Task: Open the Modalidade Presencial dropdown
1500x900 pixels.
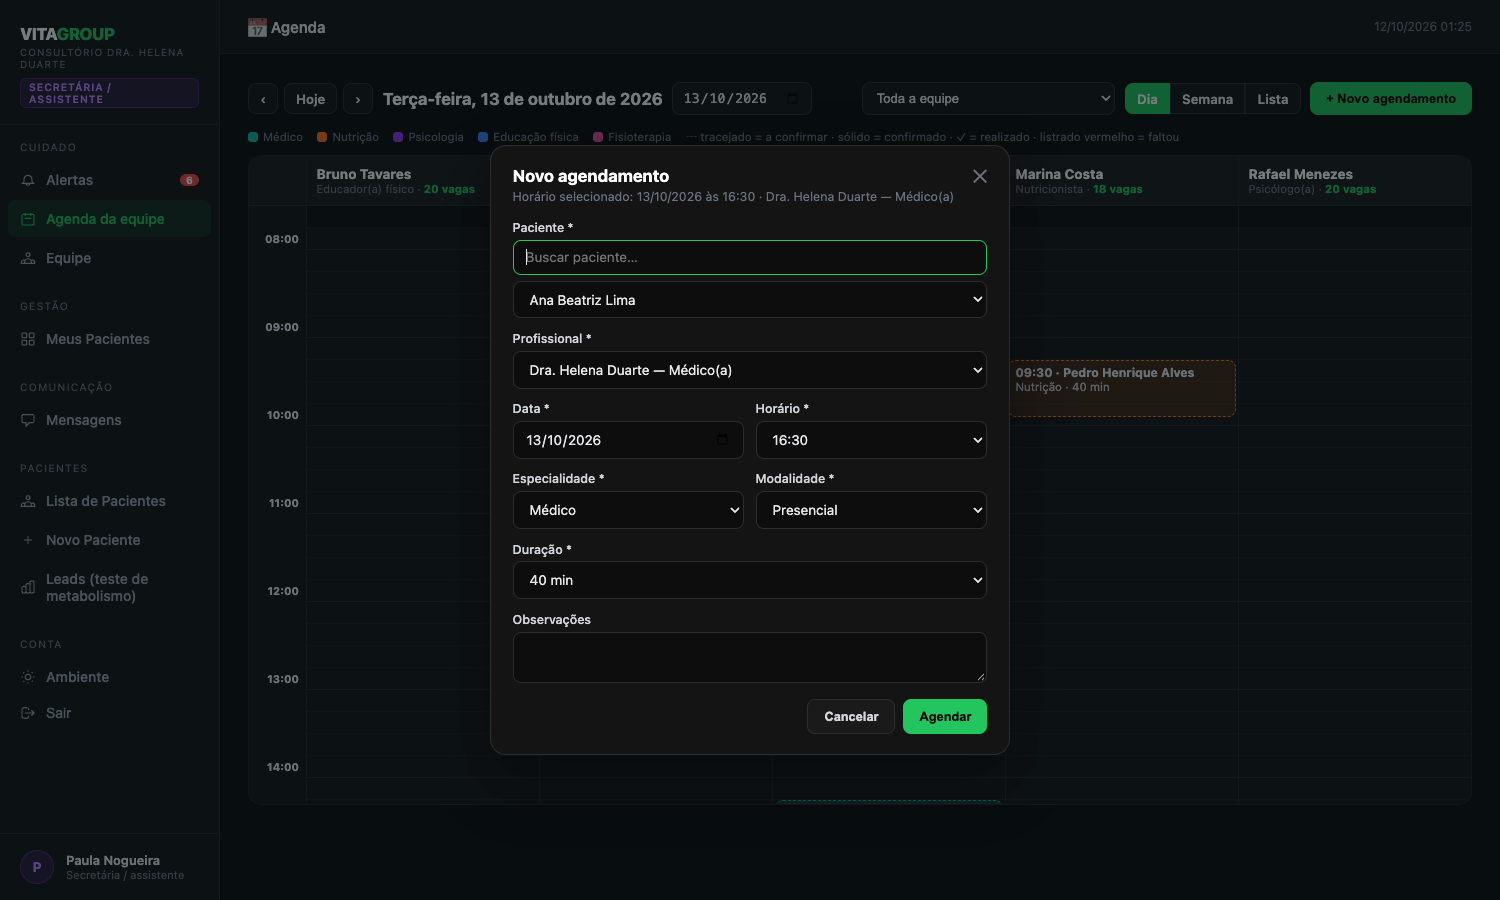Action: pos(871,510)
